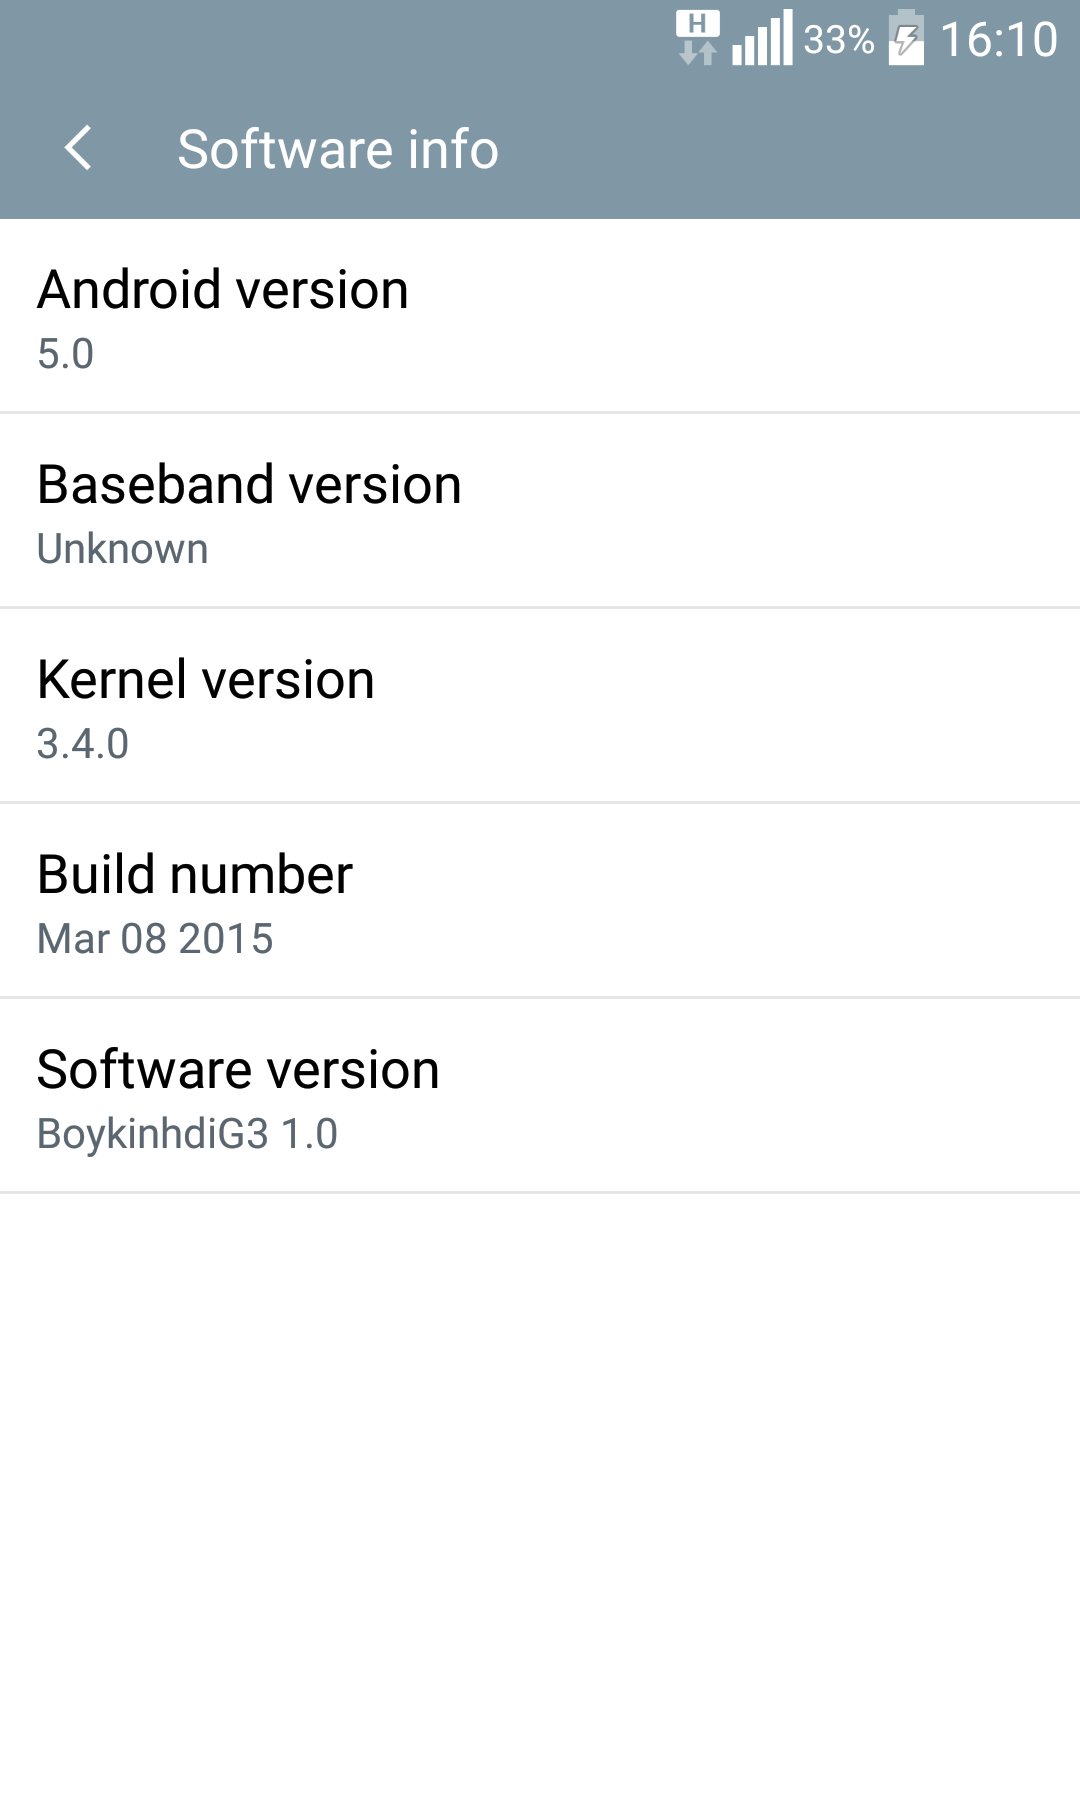Tap the Build number entry
The height and width of the screenshot is (1794, 1080).
[x=540, y=900]
